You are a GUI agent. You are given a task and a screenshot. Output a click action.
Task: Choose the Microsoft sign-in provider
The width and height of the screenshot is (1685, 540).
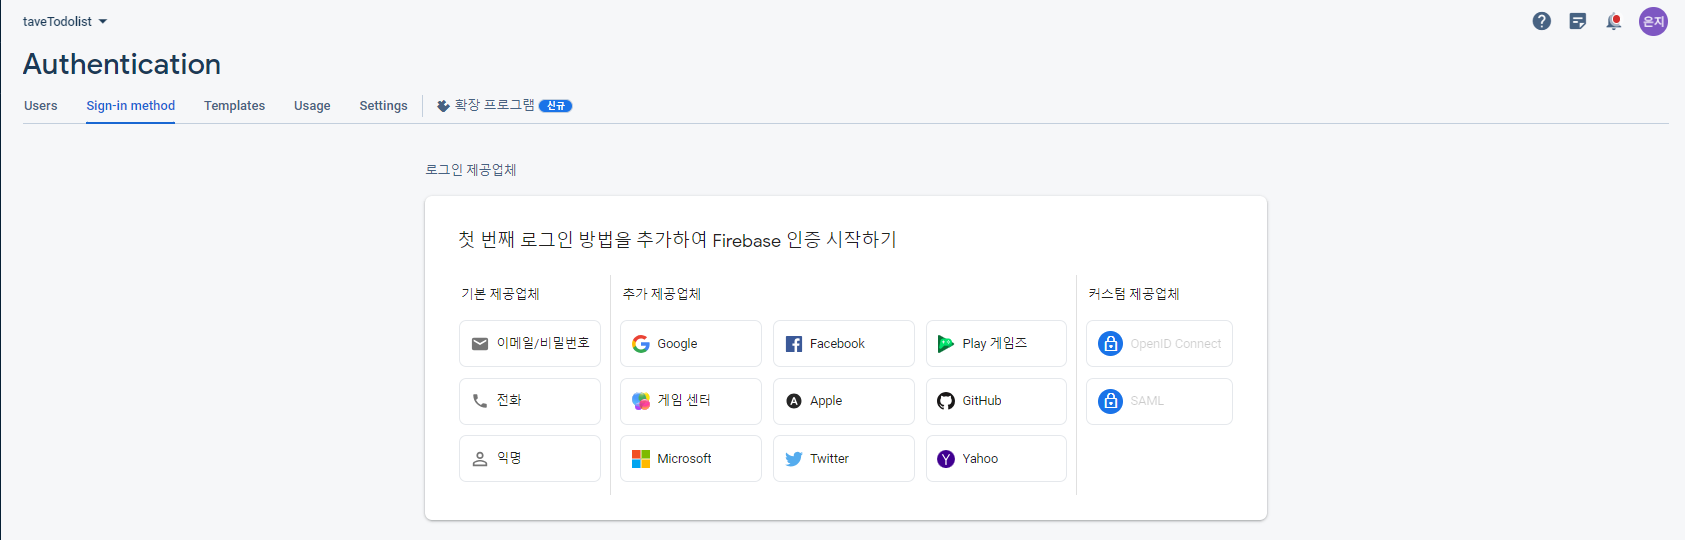click(x=691, y=458)
